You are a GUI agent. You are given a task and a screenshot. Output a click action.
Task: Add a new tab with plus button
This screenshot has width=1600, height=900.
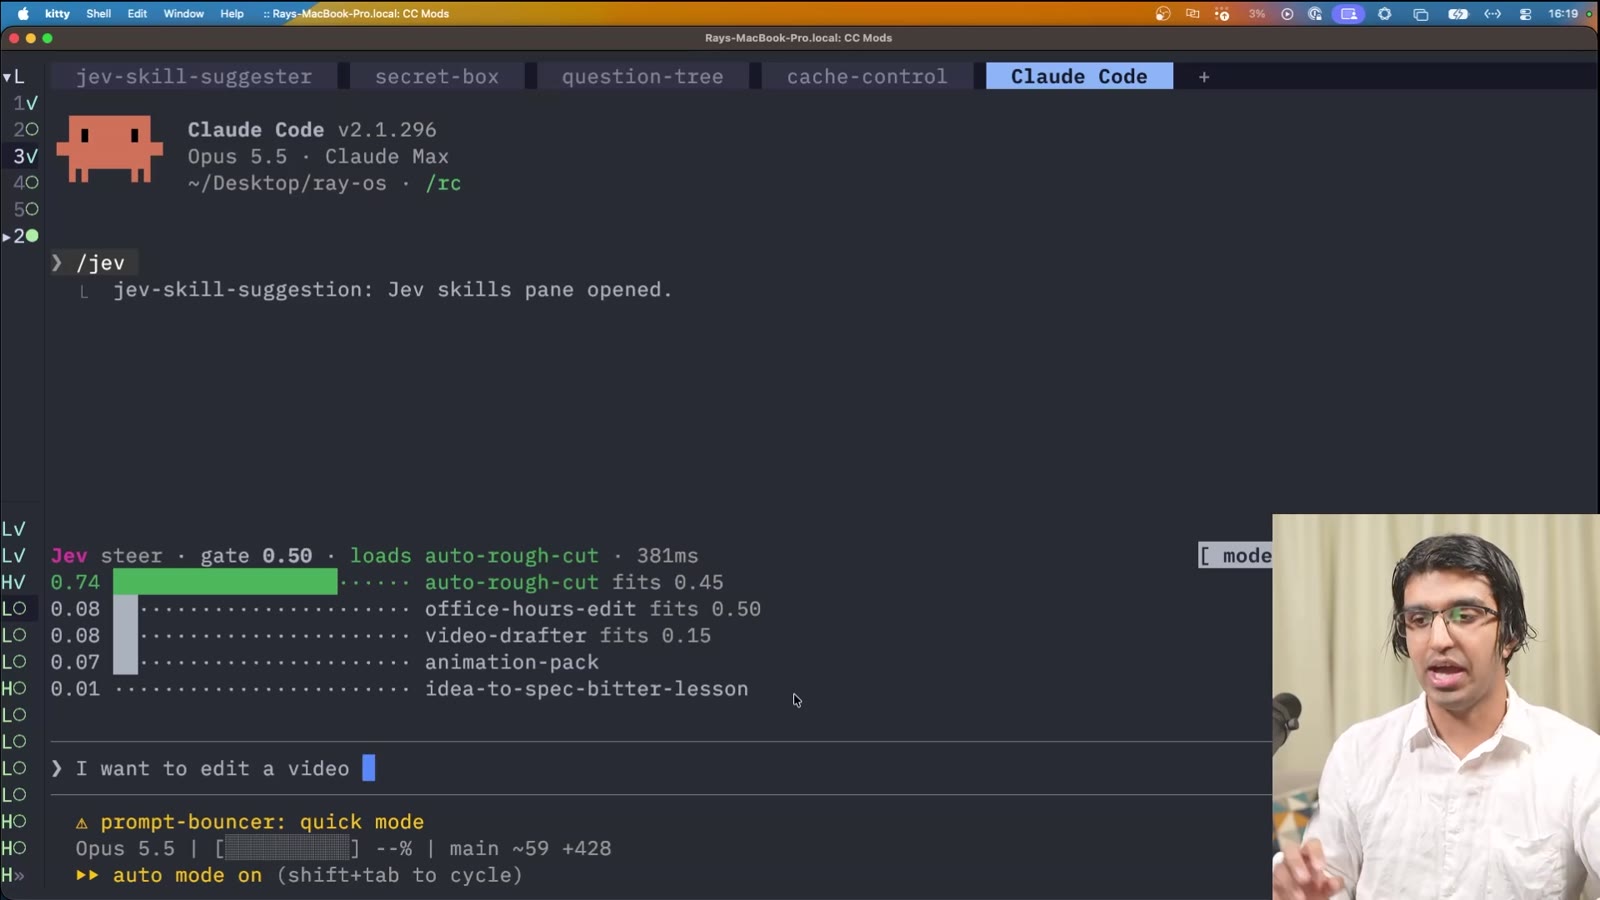(1204, 77)
